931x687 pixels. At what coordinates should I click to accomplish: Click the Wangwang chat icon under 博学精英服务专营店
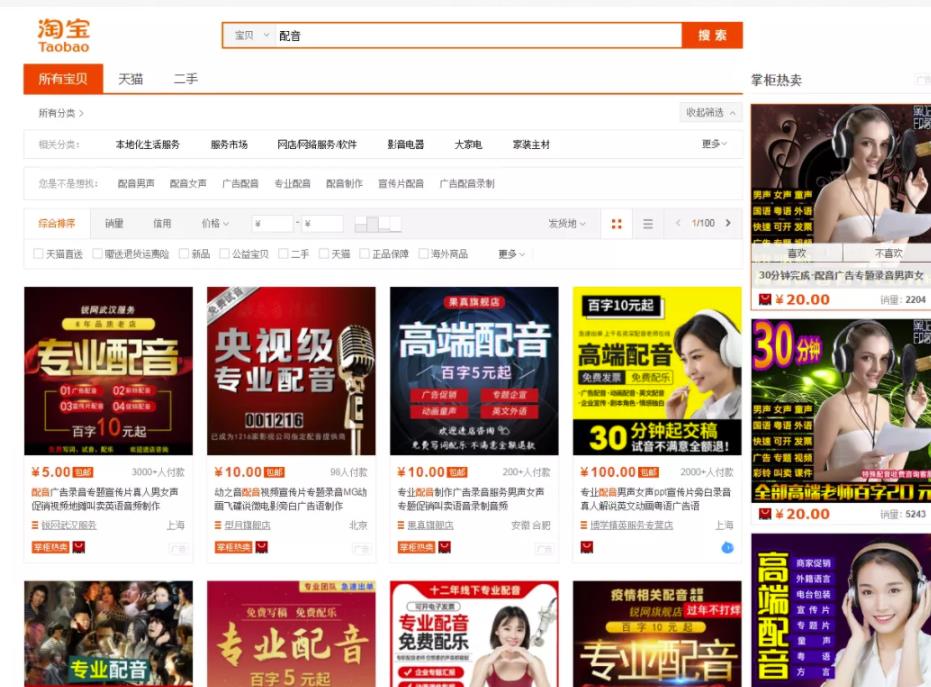(588, 545)
